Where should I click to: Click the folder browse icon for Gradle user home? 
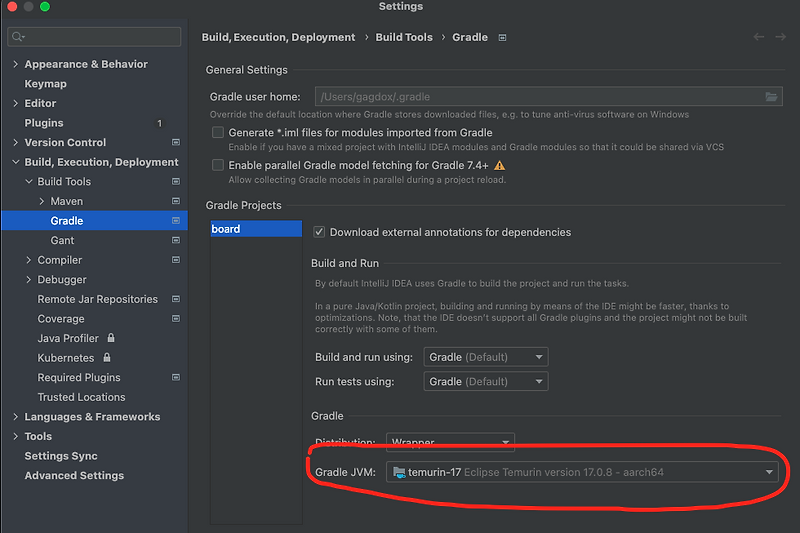(x=771, y=96)
